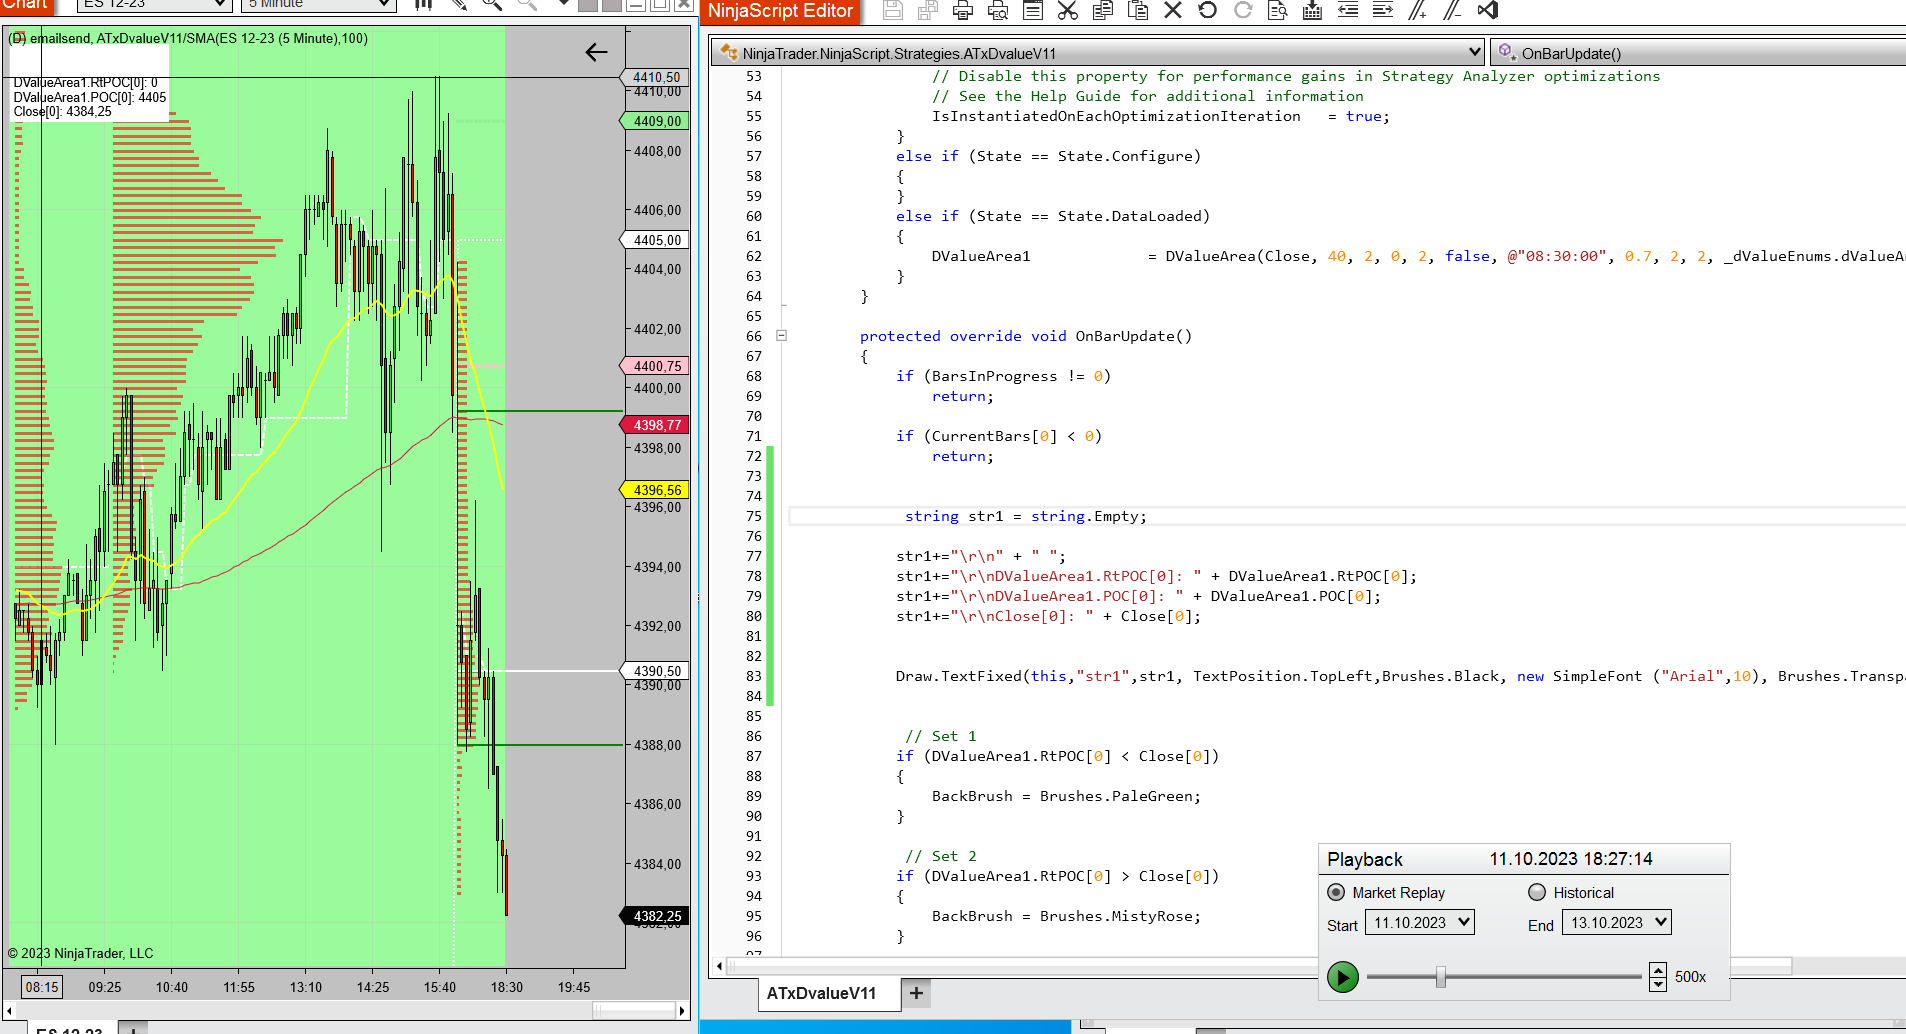
Task: Click the Print icon in editor toolbar
Action: (963, 11)
